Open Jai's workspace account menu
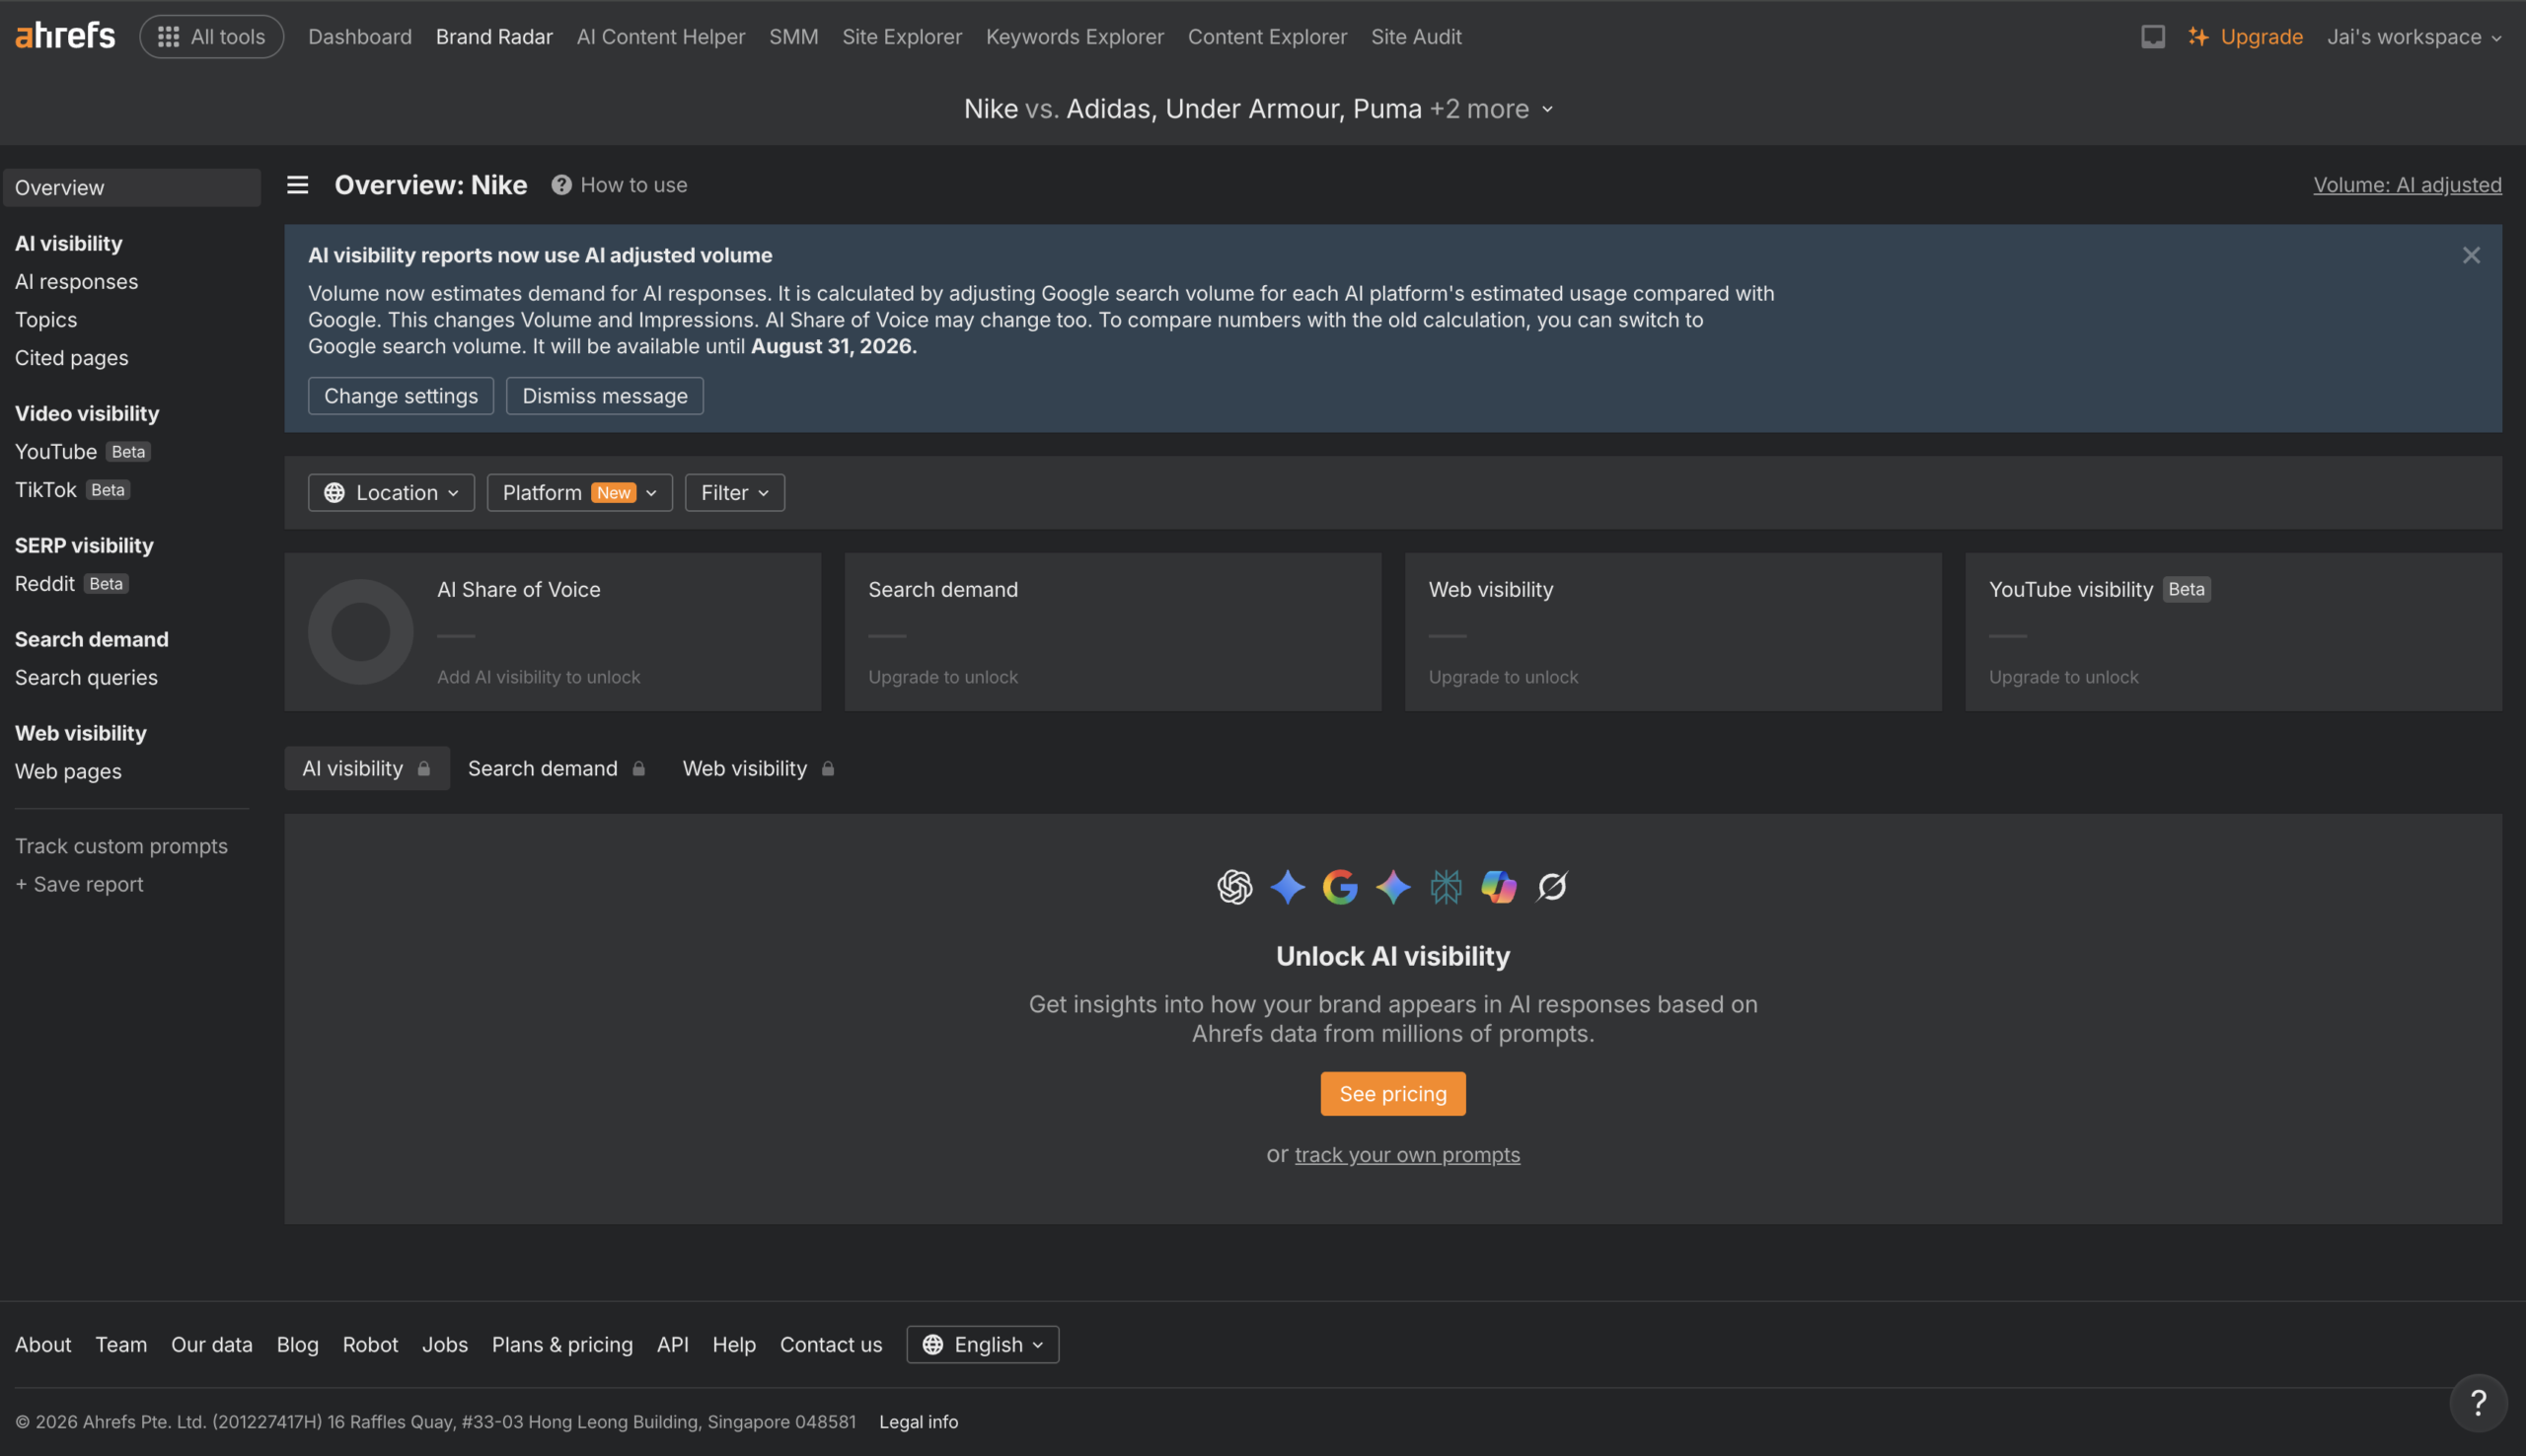The width and height of the screenshot is (2526, 1456). [x=2414, y=37]
